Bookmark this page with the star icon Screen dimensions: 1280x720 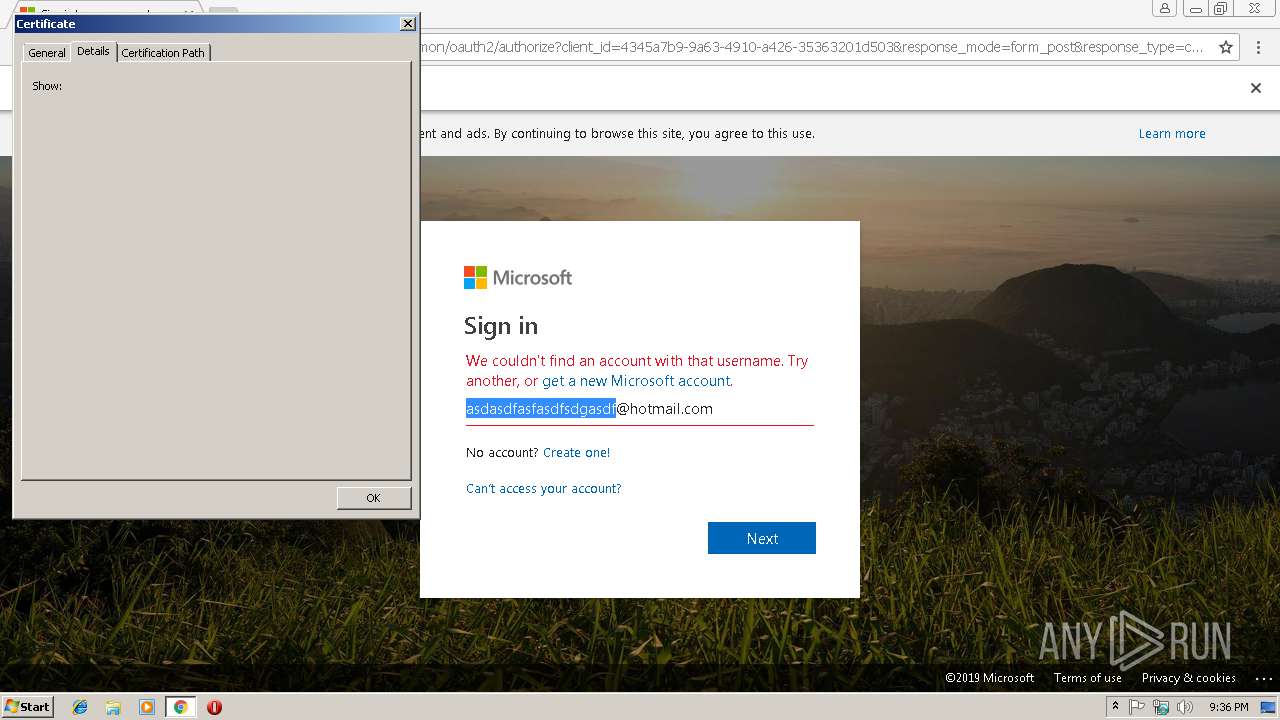pos(1226,47)
